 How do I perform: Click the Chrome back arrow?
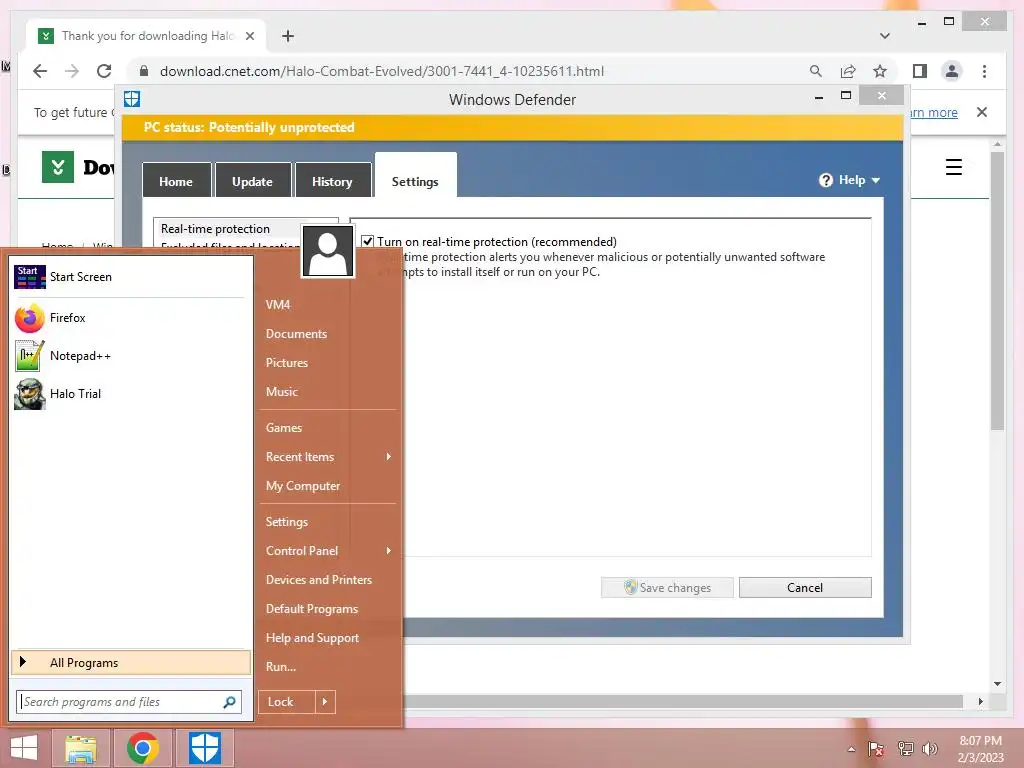pyautogui.click(x=40, y=71)
